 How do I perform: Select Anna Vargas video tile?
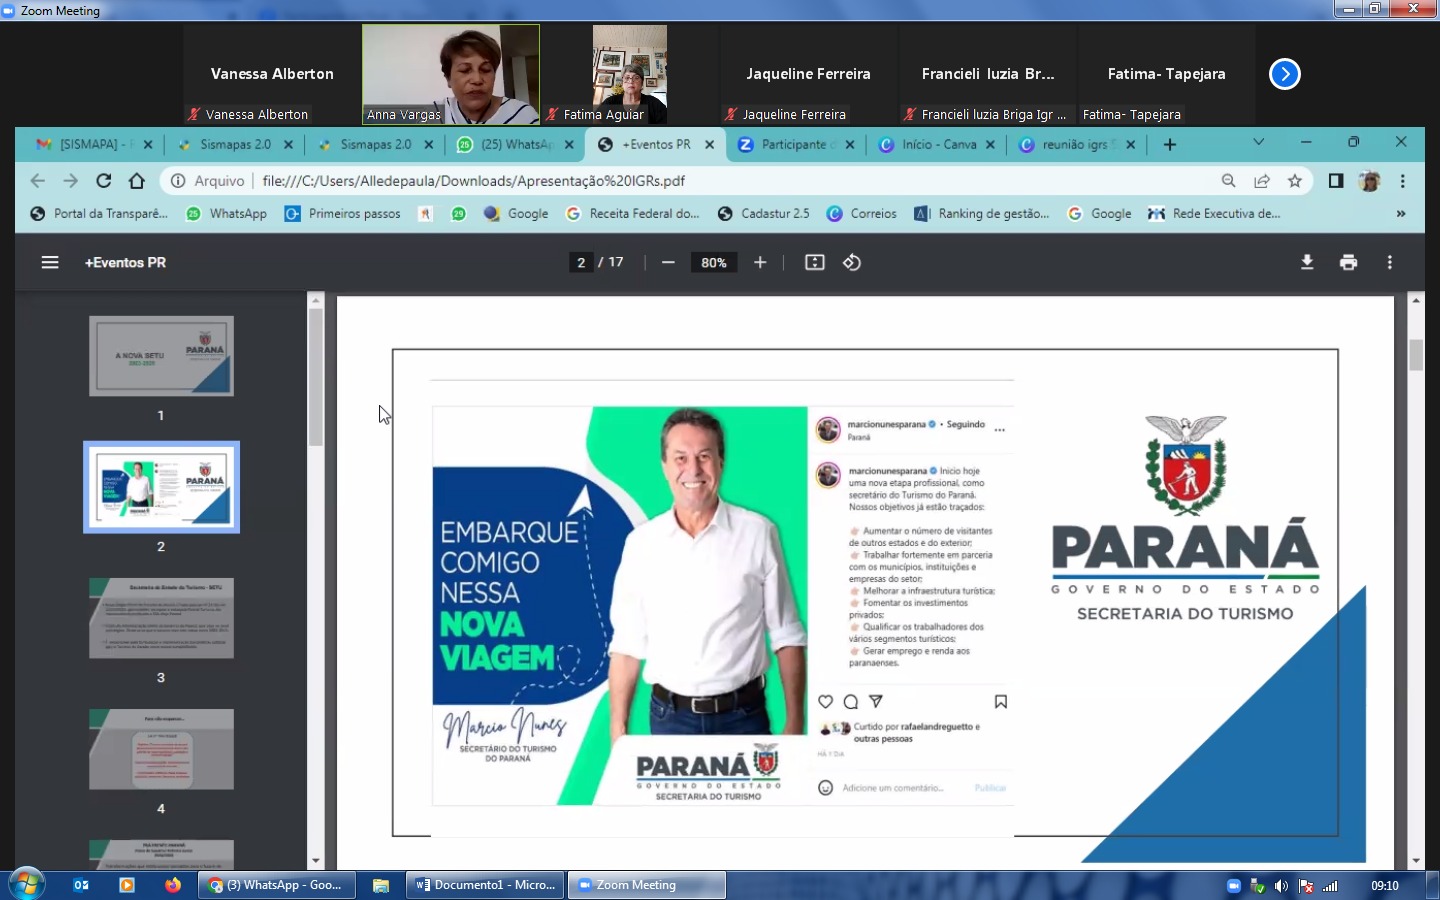coord(451,74)
